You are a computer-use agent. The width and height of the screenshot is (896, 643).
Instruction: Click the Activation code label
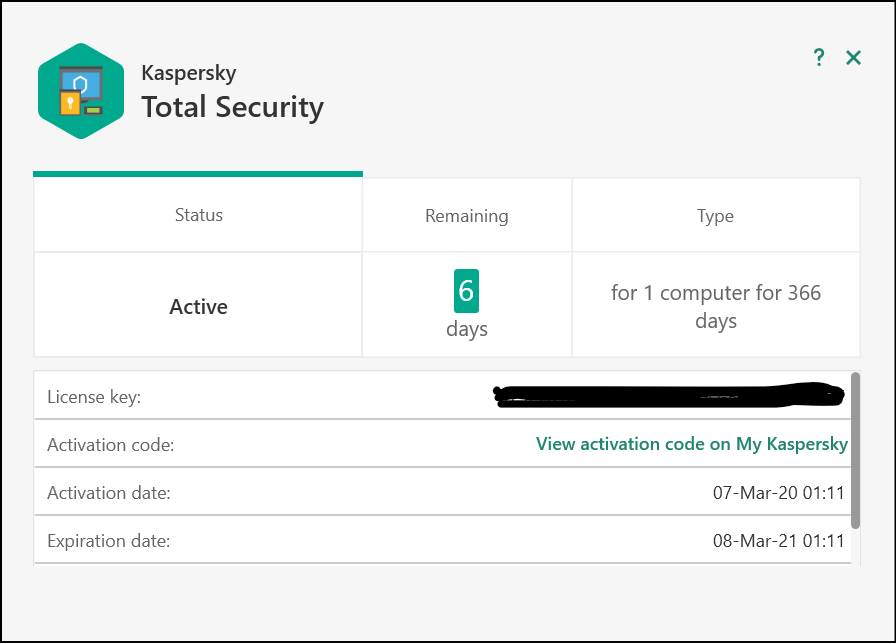click(x=110, y=445)
